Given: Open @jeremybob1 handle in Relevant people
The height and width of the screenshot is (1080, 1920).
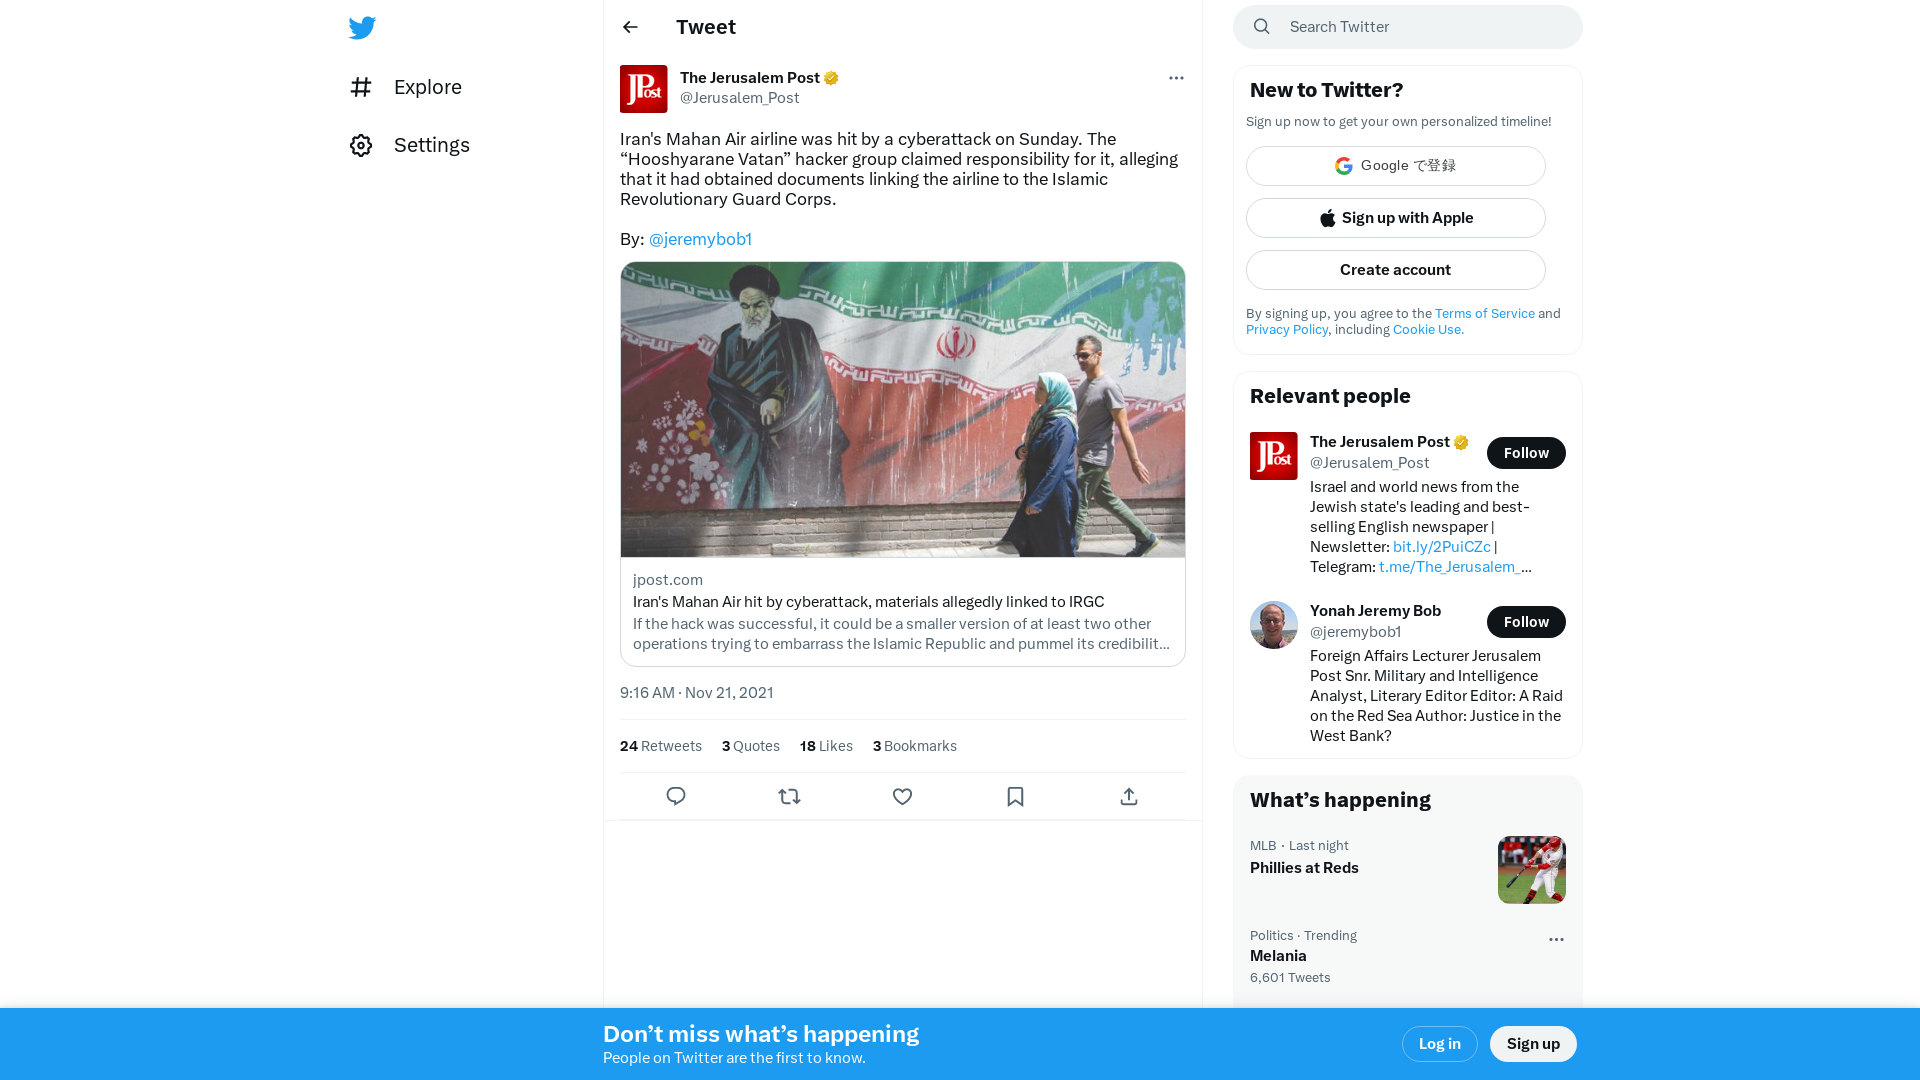Looking at the screenshot, I should [1356, 632].
